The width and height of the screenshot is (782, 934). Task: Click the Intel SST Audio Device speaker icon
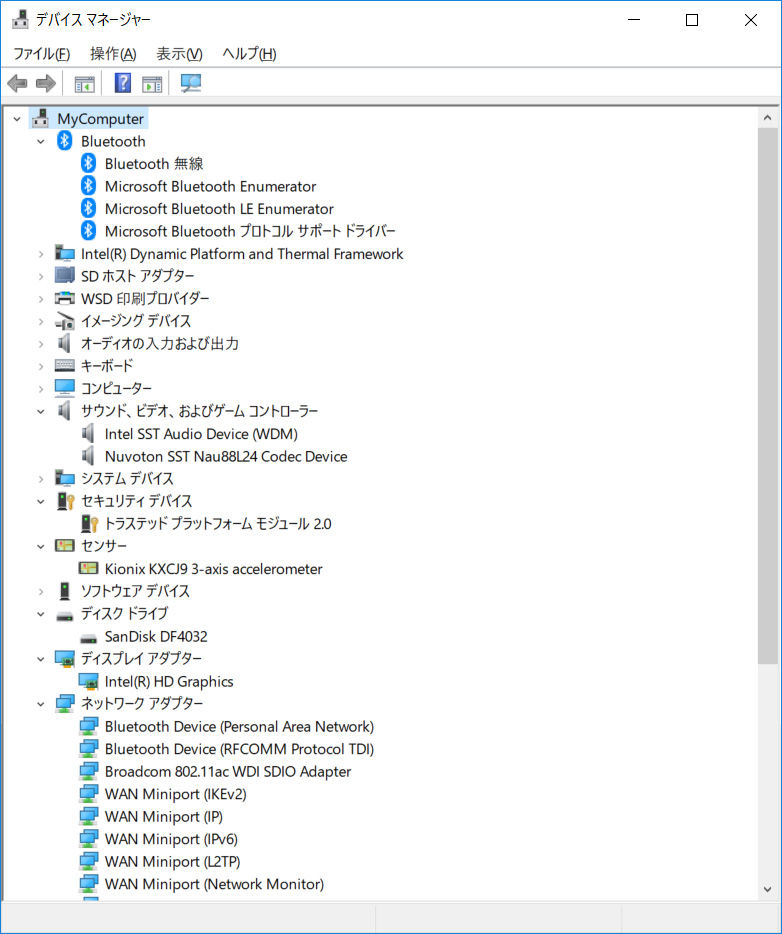(x=88, y=434)
